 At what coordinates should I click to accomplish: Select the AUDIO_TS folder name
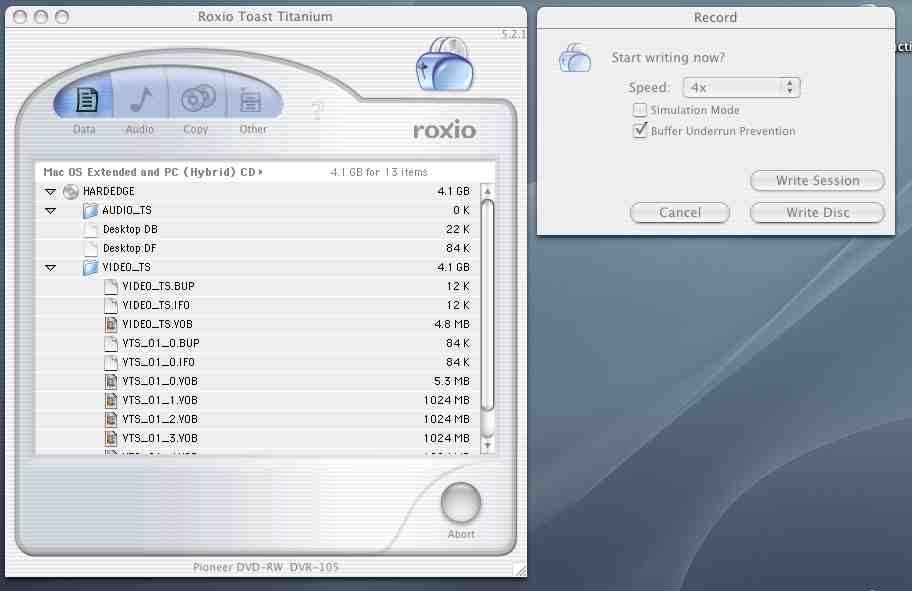coord(127,211)
